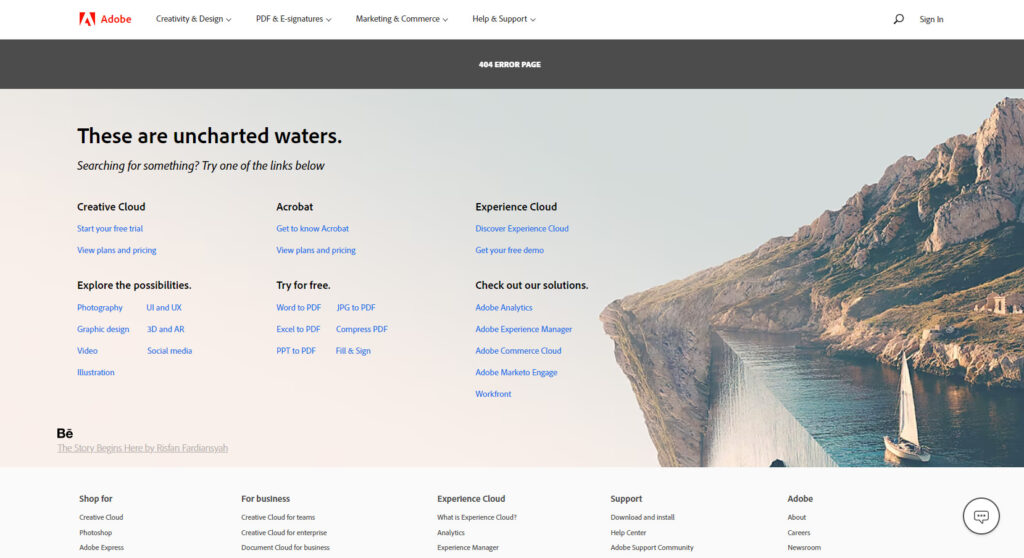Image resolution: width=1024 pixels, height=558 pixels.
Task: Open Creative Cloud for teams footer link
Action: (278, 517)
